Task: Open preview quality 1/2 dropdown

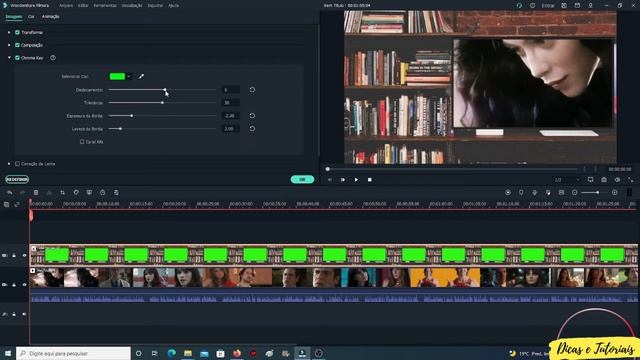Action: click(x=567, y=180)
